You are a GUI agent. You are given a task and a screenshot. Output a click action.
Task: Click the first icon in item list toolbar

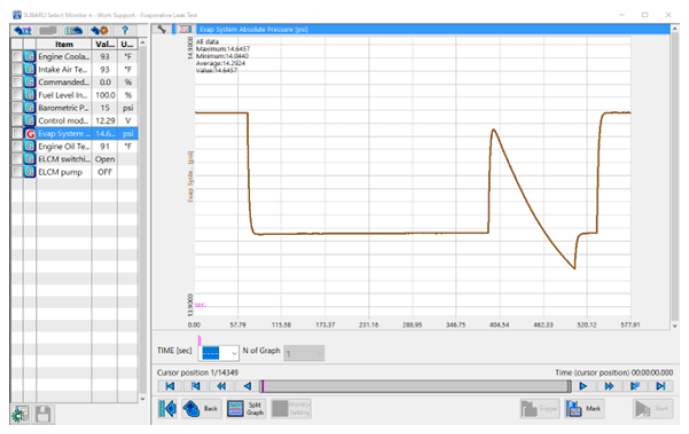20,31
